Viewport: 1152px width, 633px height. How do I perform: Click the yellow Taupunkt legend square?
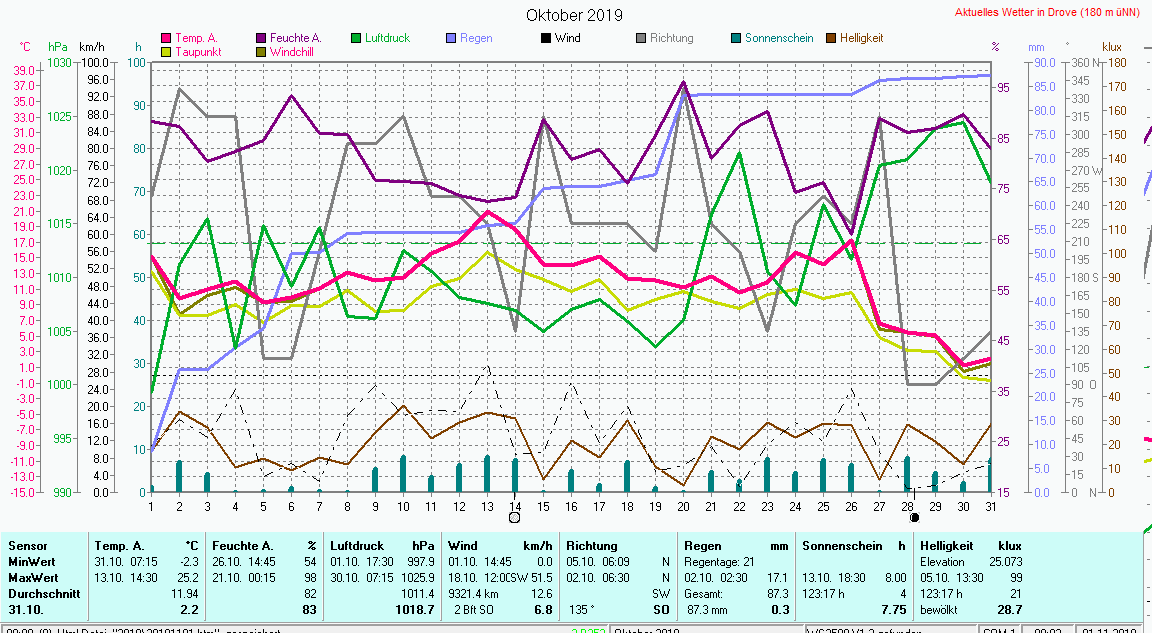pos(167,51)
